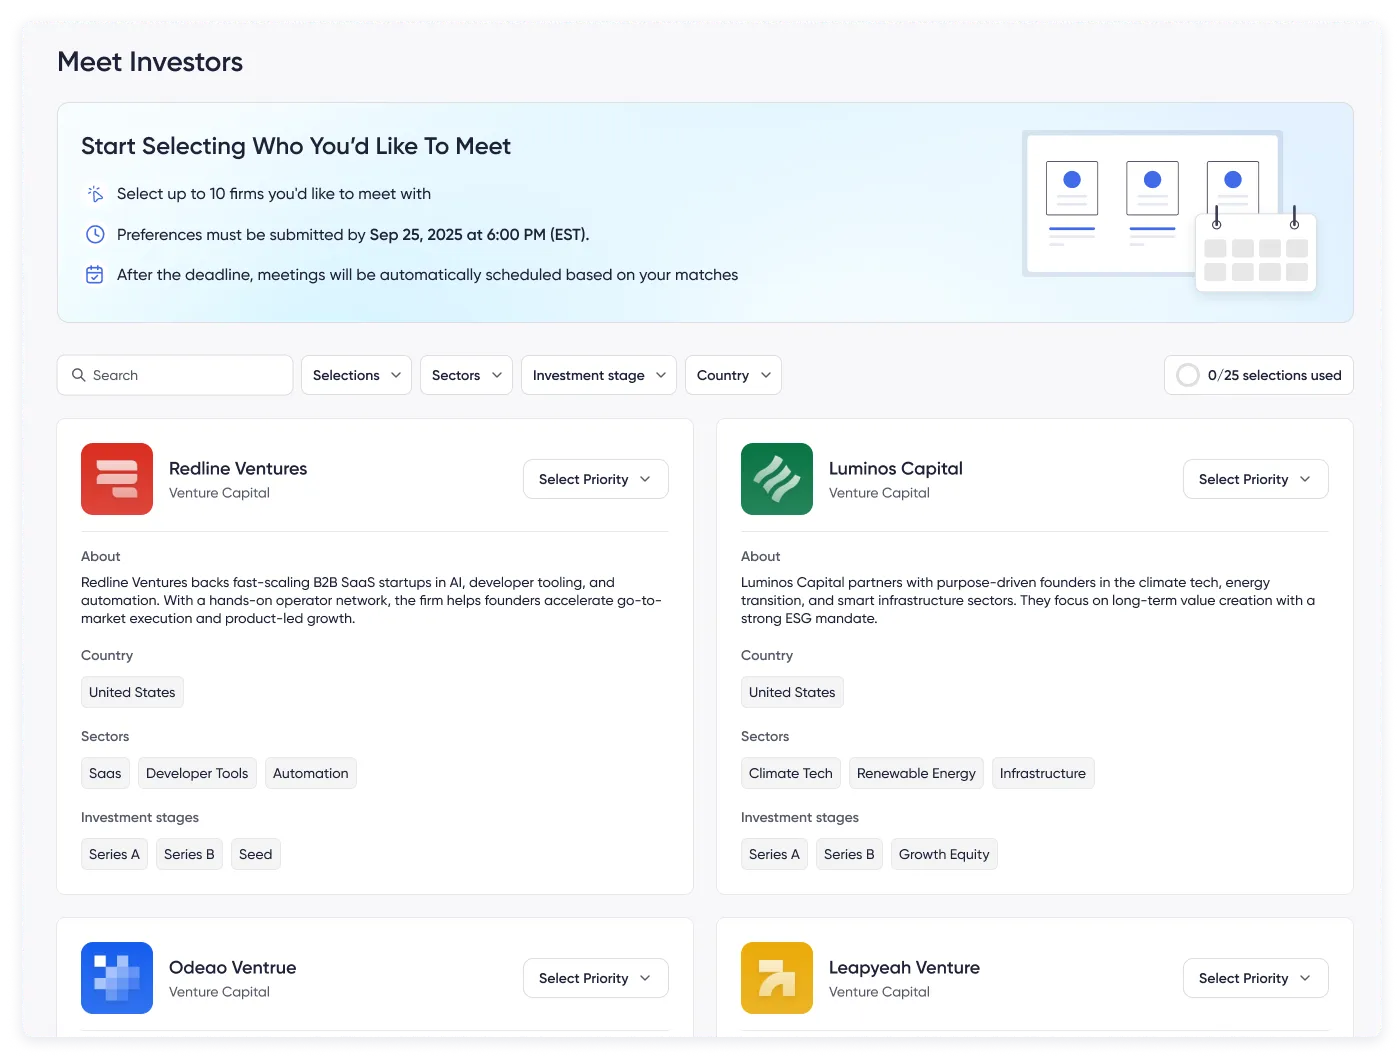Open the Country filter dropdown
The width and height of the screenshot is (1400, 1058).
[x=732, y=375]
